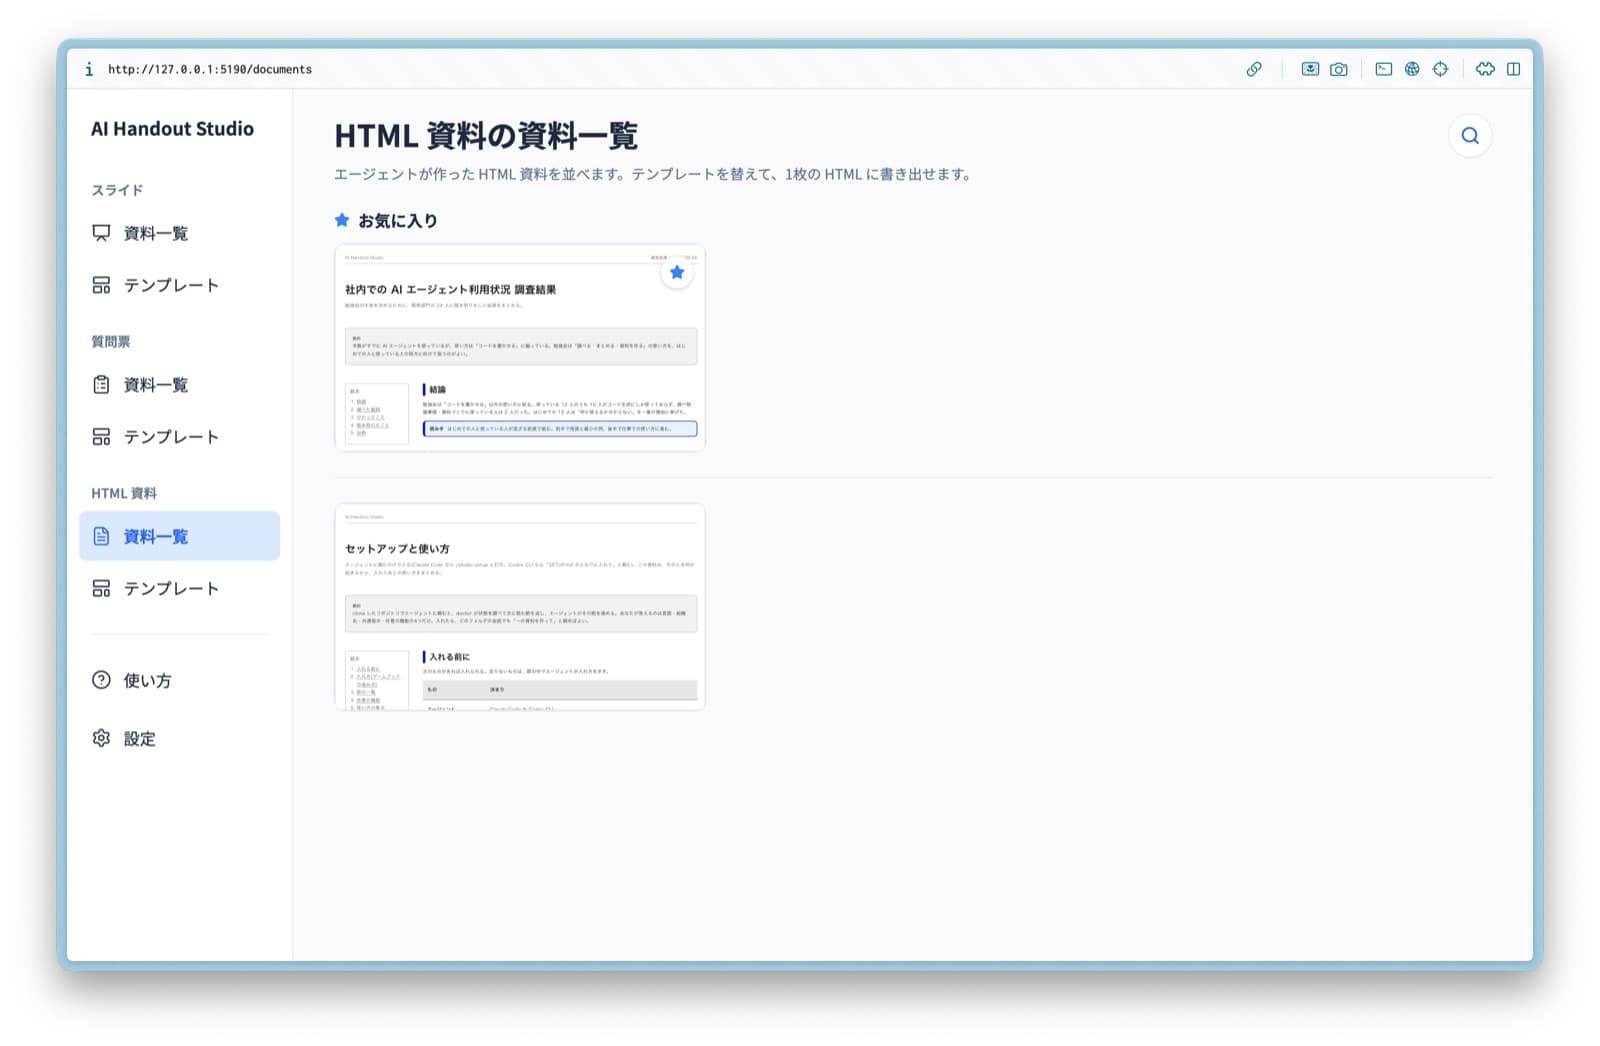Click the camera screenshot icon
The width and height of the screenshot is (1600, 1046).
[x=1339, y=69]
